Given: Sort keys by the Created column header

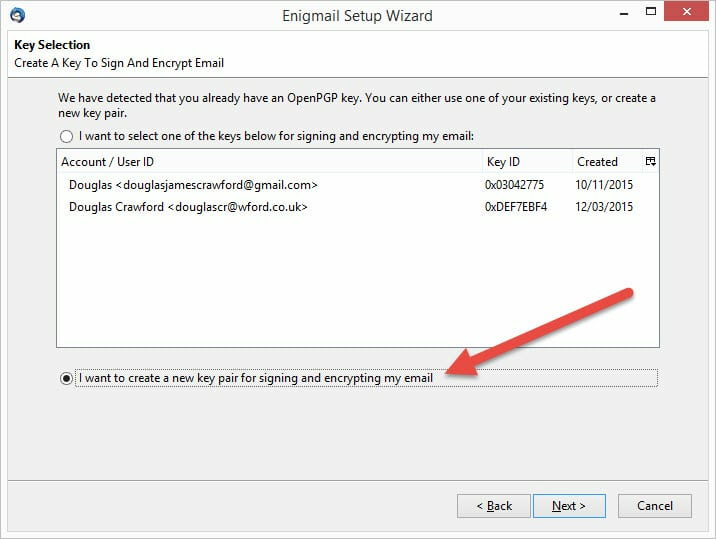Looking at the screenshot, I should pos(607,161).
